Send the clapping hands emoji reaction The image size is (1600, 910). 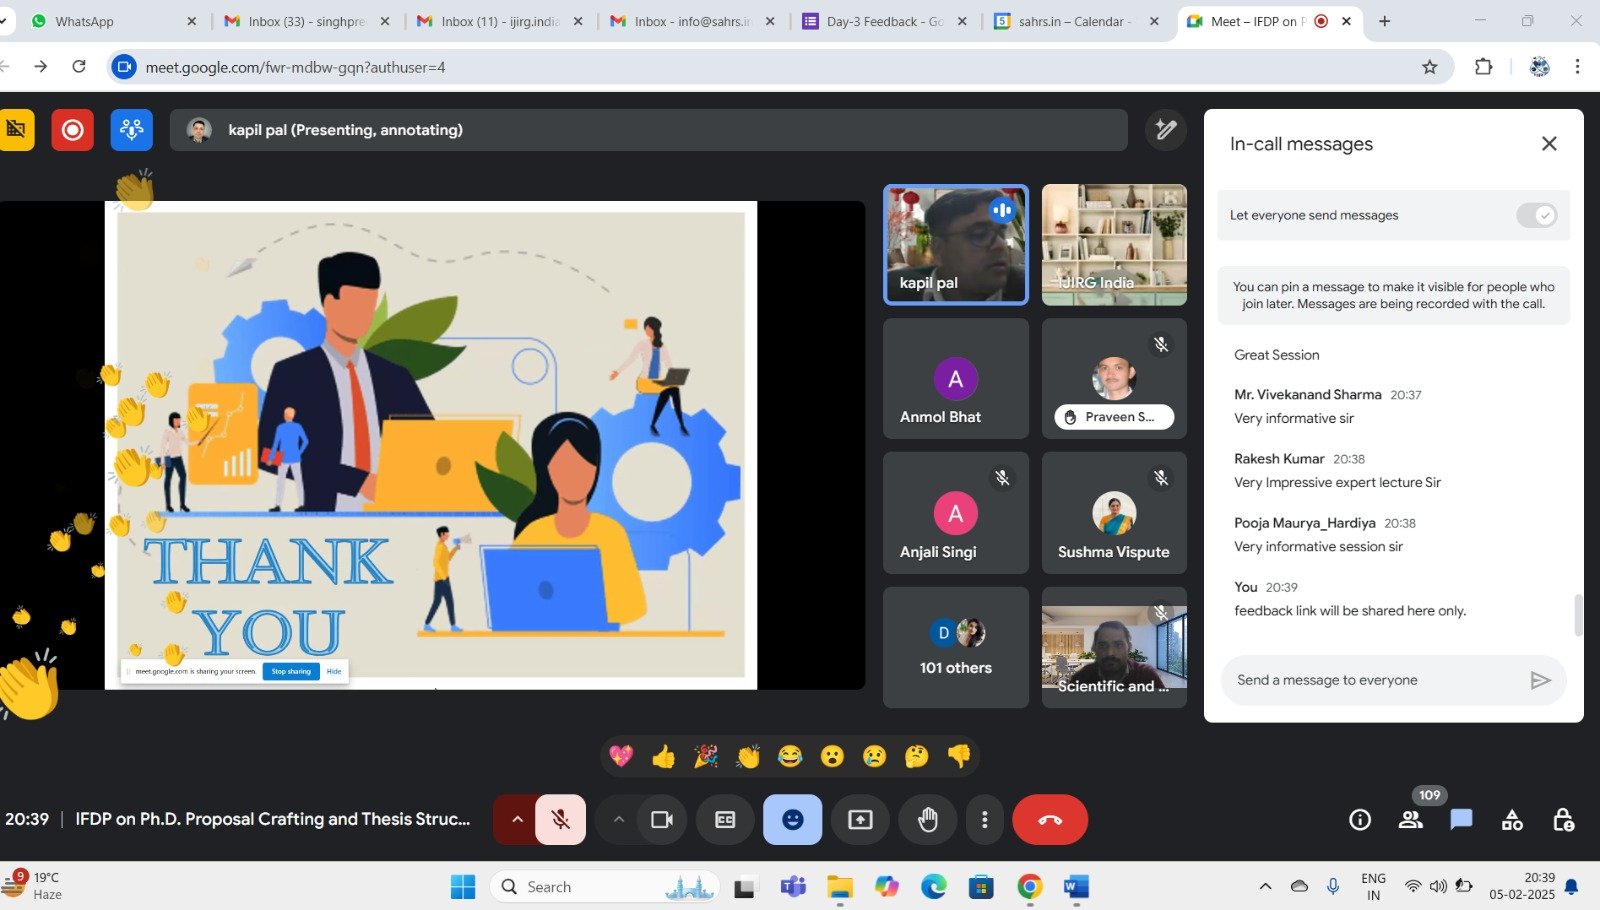[x=748, y=757]
